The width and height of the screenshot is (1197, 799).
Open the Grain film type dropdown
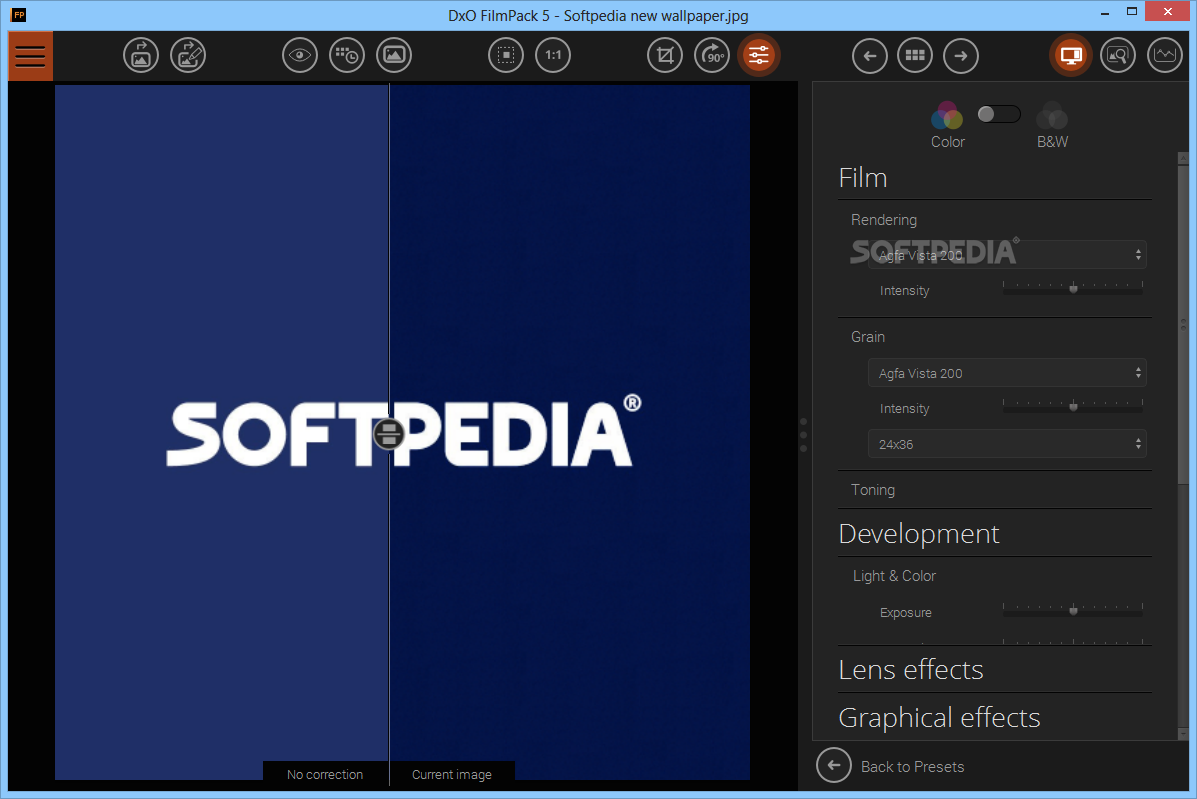(x=1007, y=373)
